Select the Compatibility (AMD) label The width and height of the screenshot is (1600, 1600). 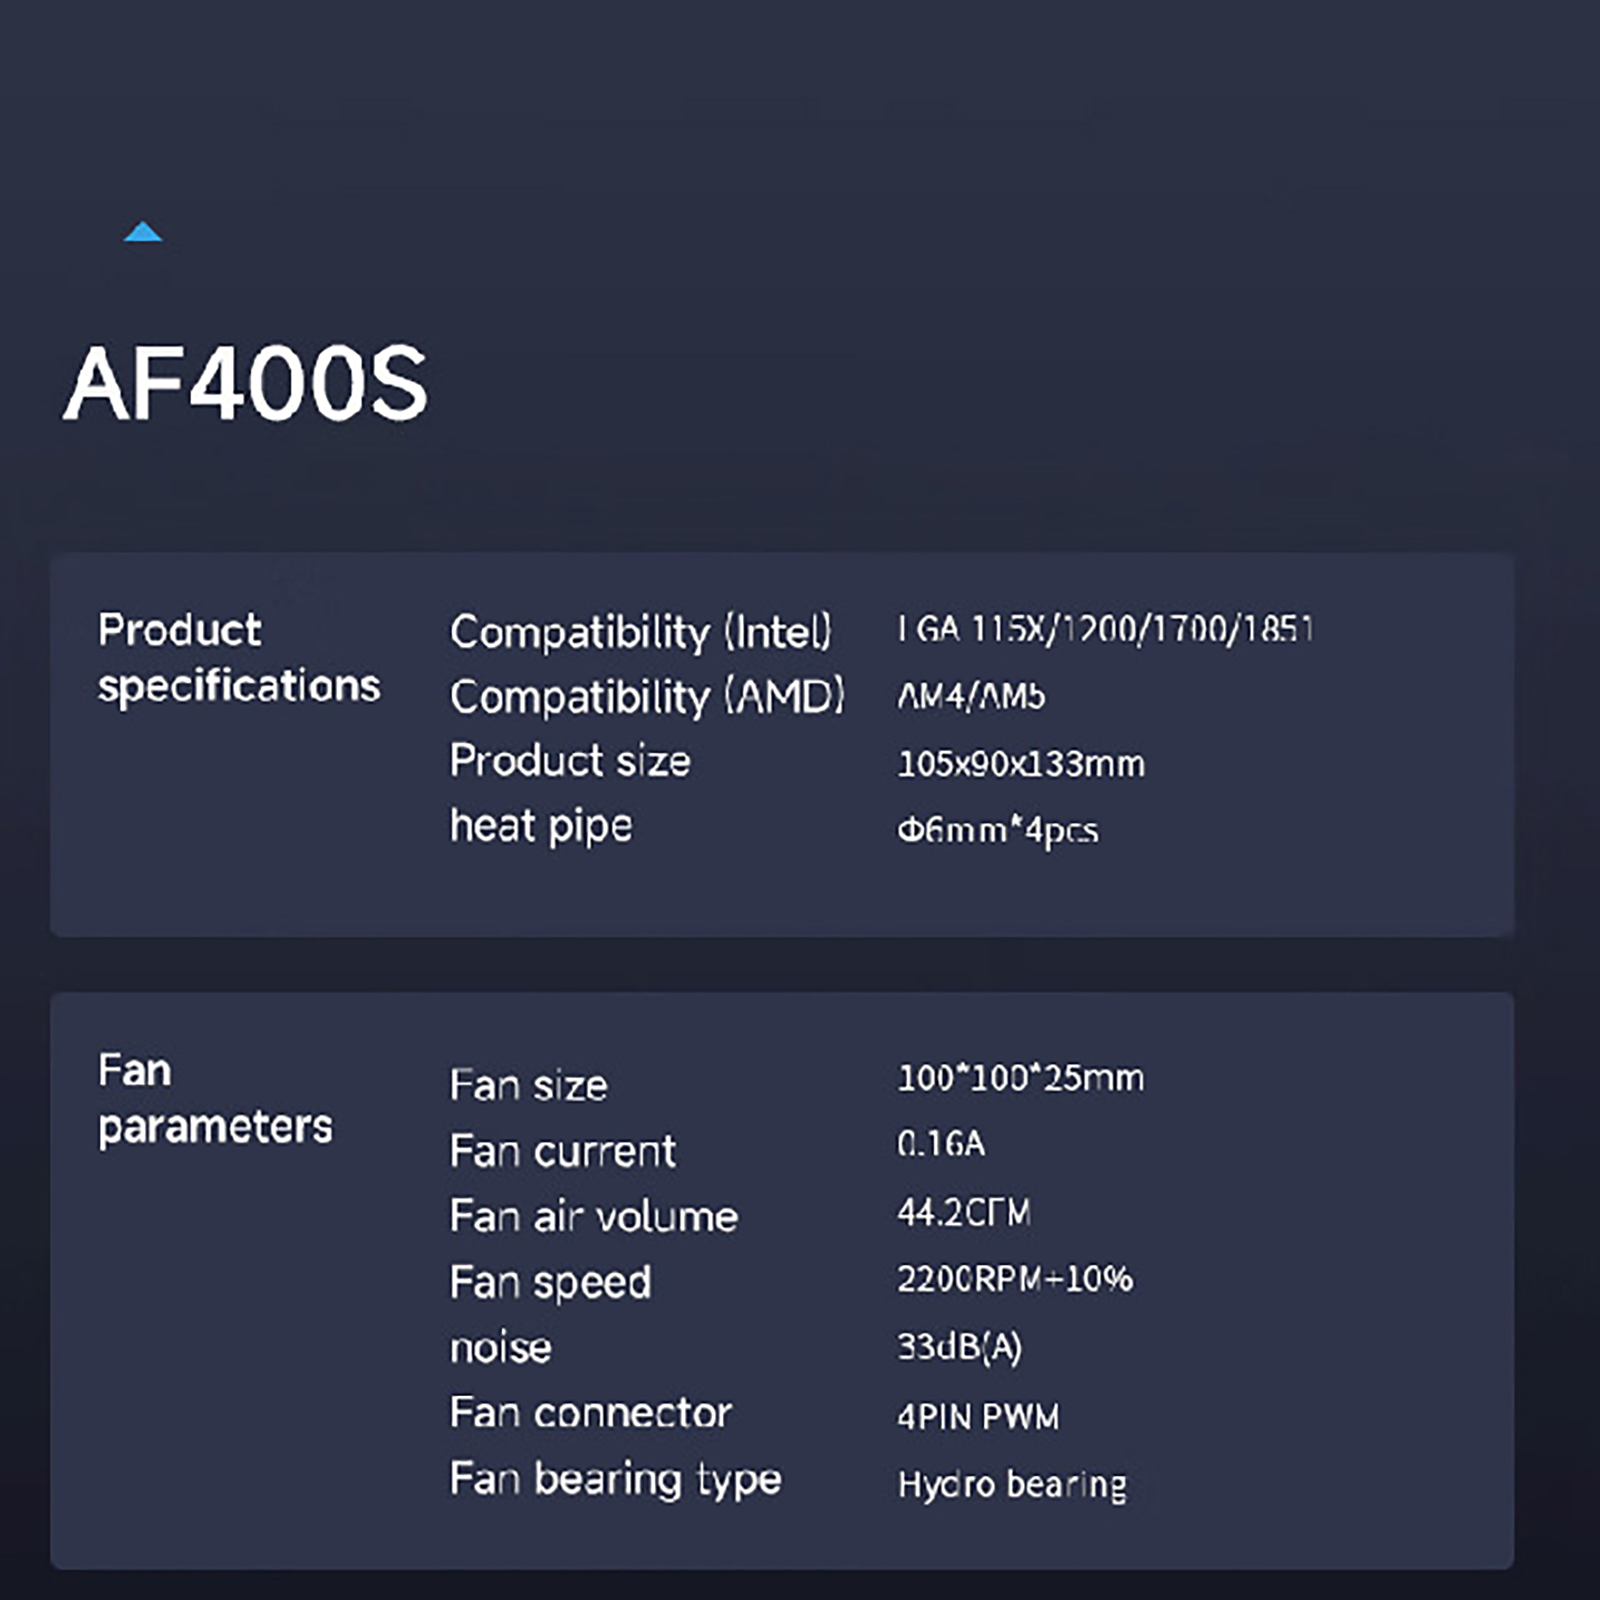(647, 697)
